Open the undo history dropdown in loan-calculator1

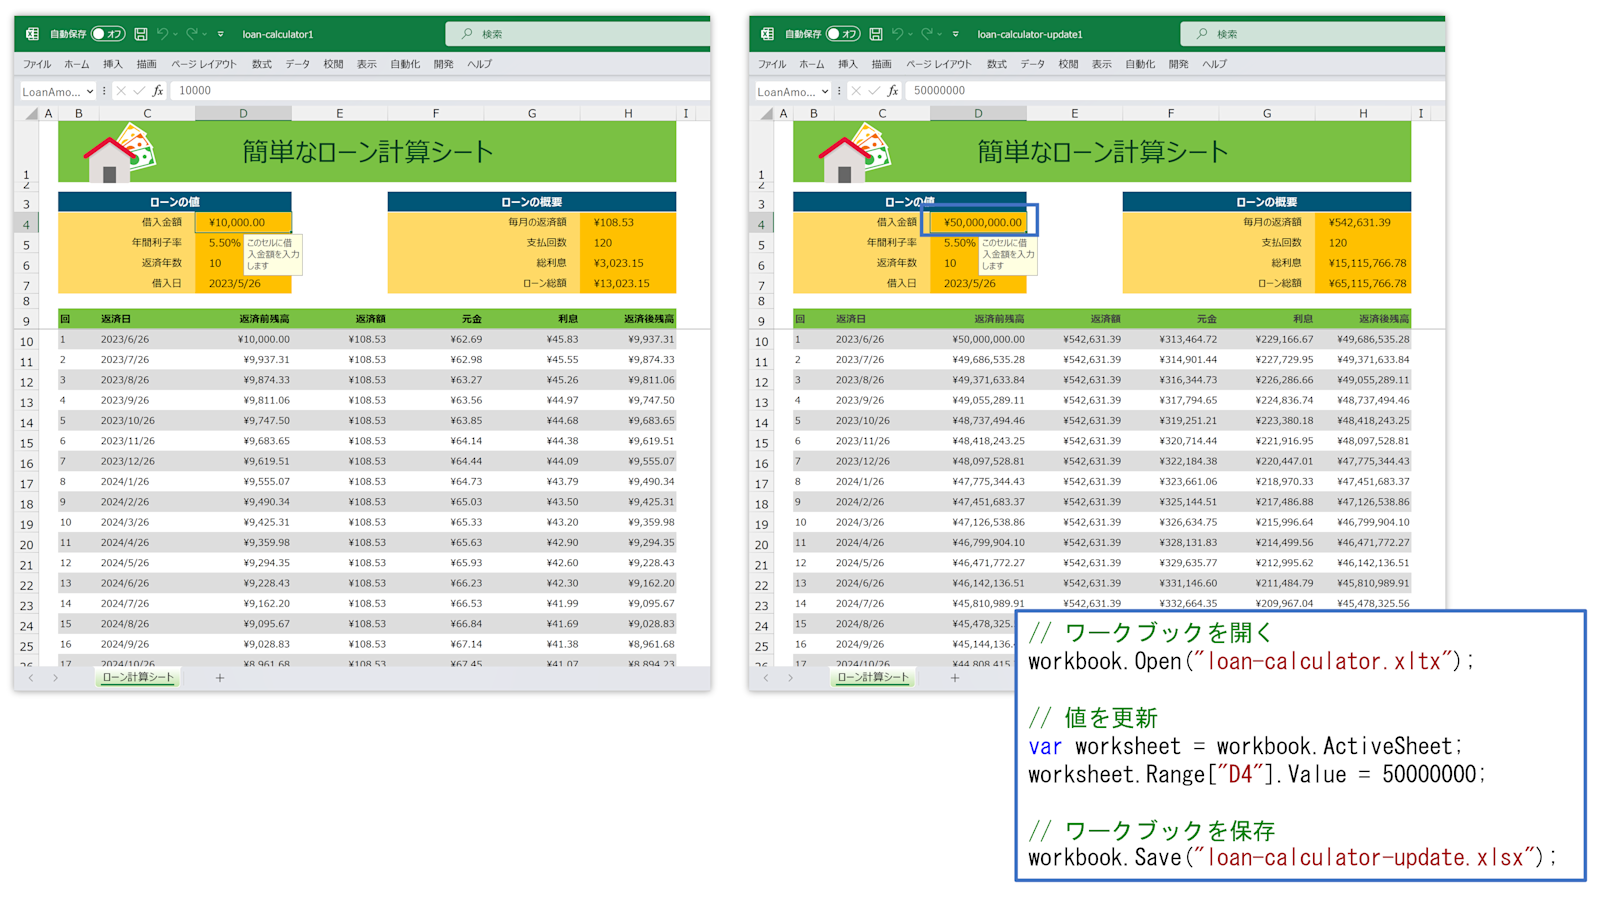coord(175,34)
